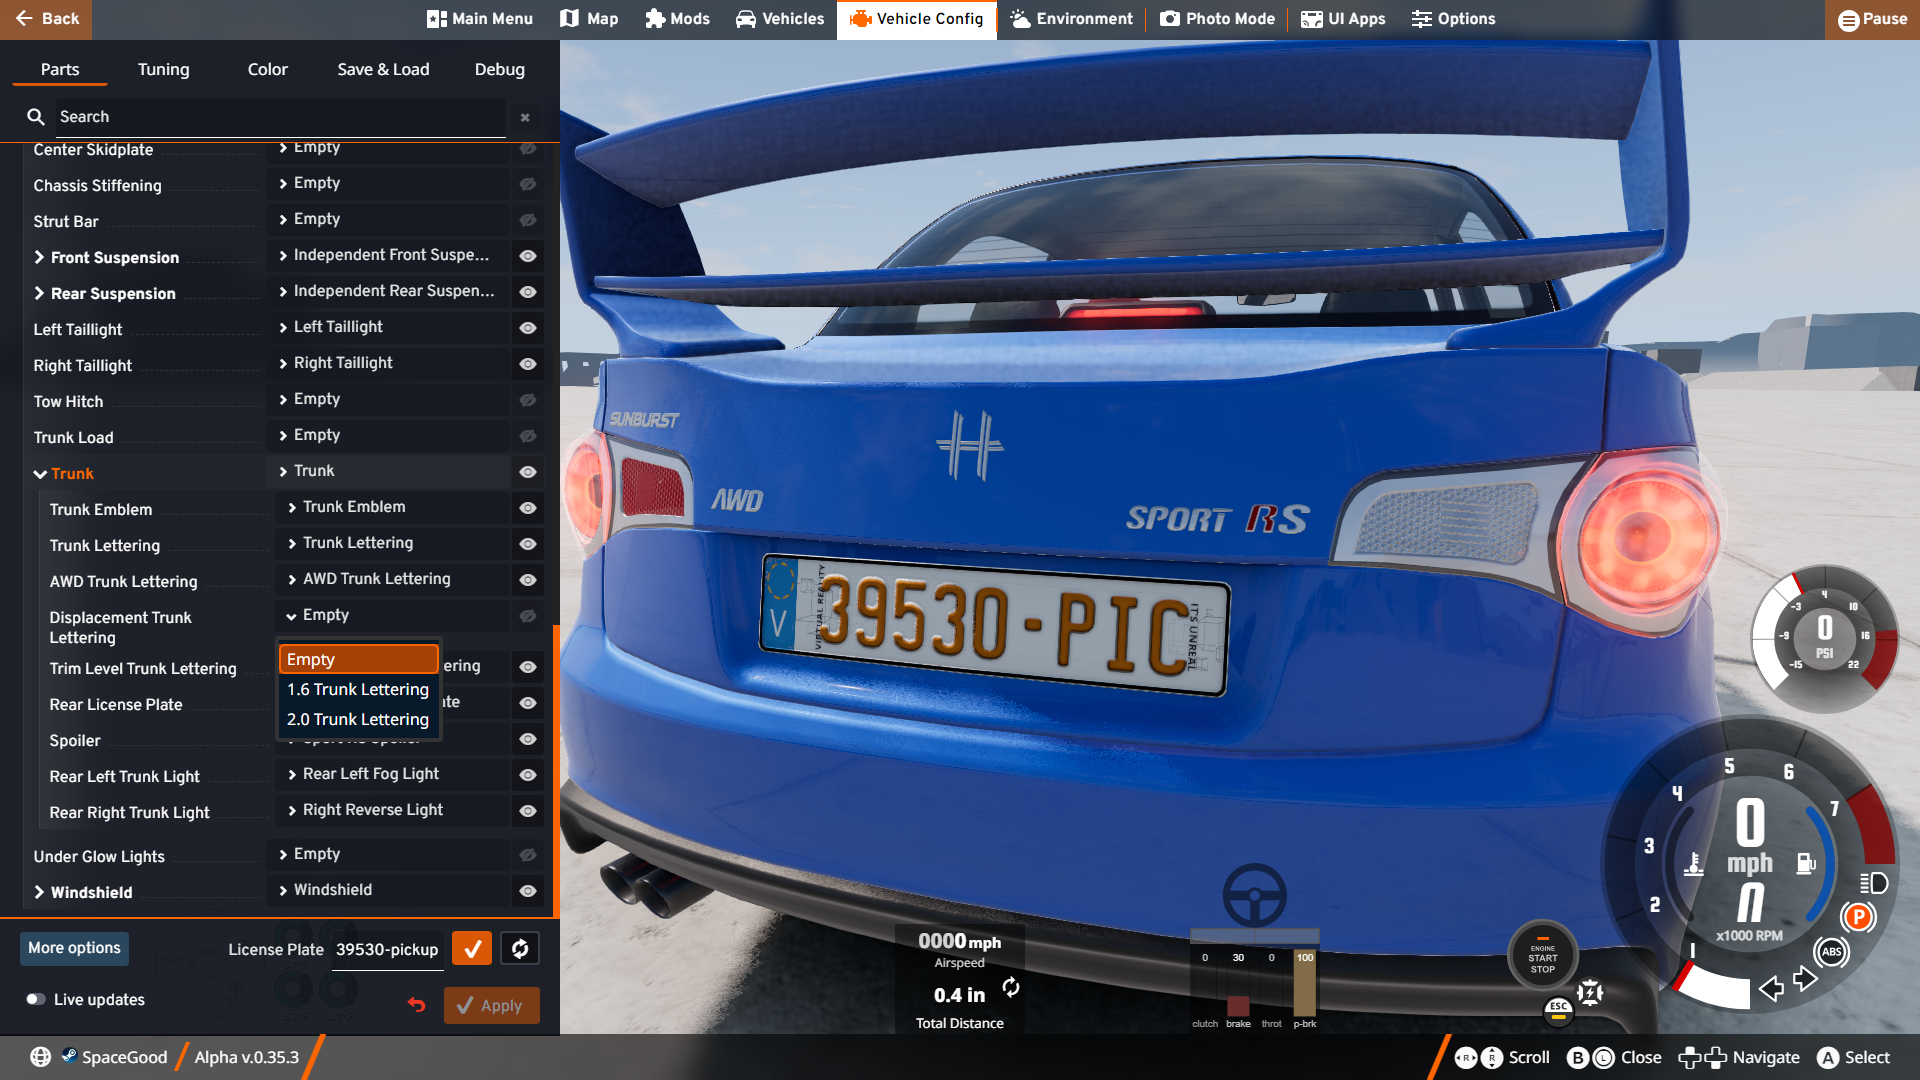Viewport: 1920px width, 1080px height.
Task: Collapse the Trunk tree section
Action: tap(40, 474)
